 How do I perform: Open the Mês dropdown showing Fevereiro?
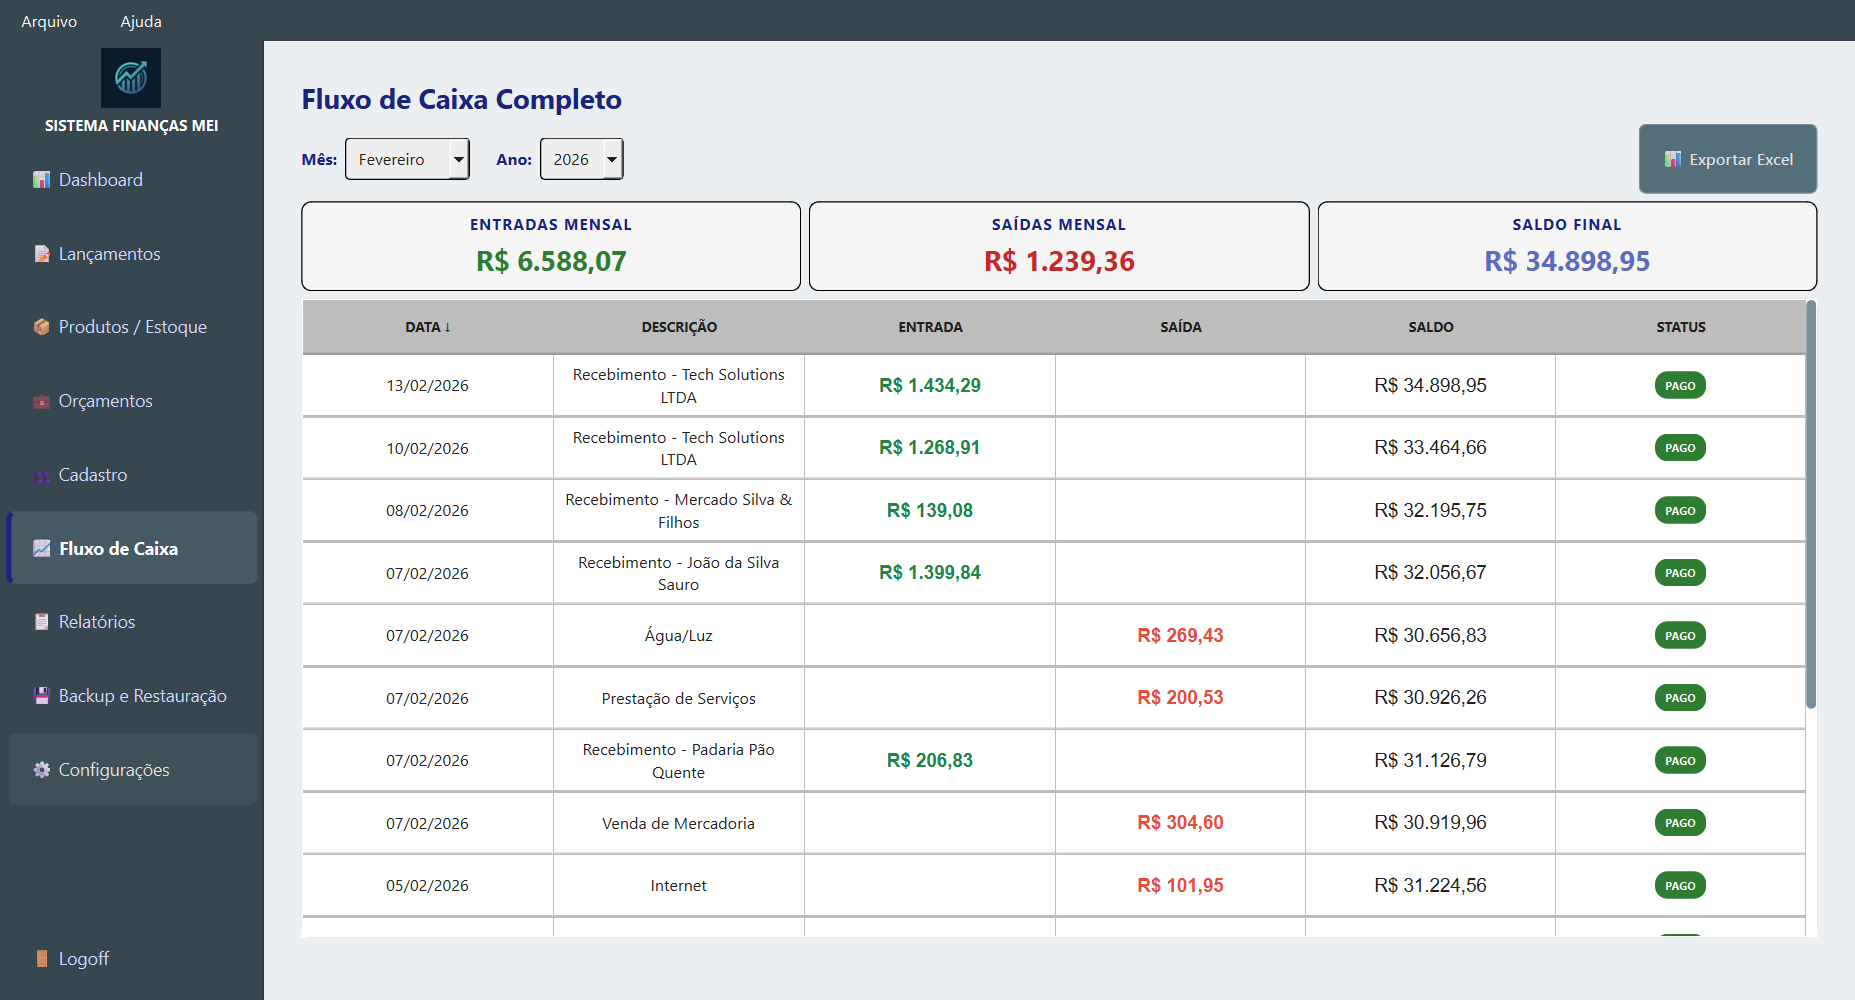[407, 159]
